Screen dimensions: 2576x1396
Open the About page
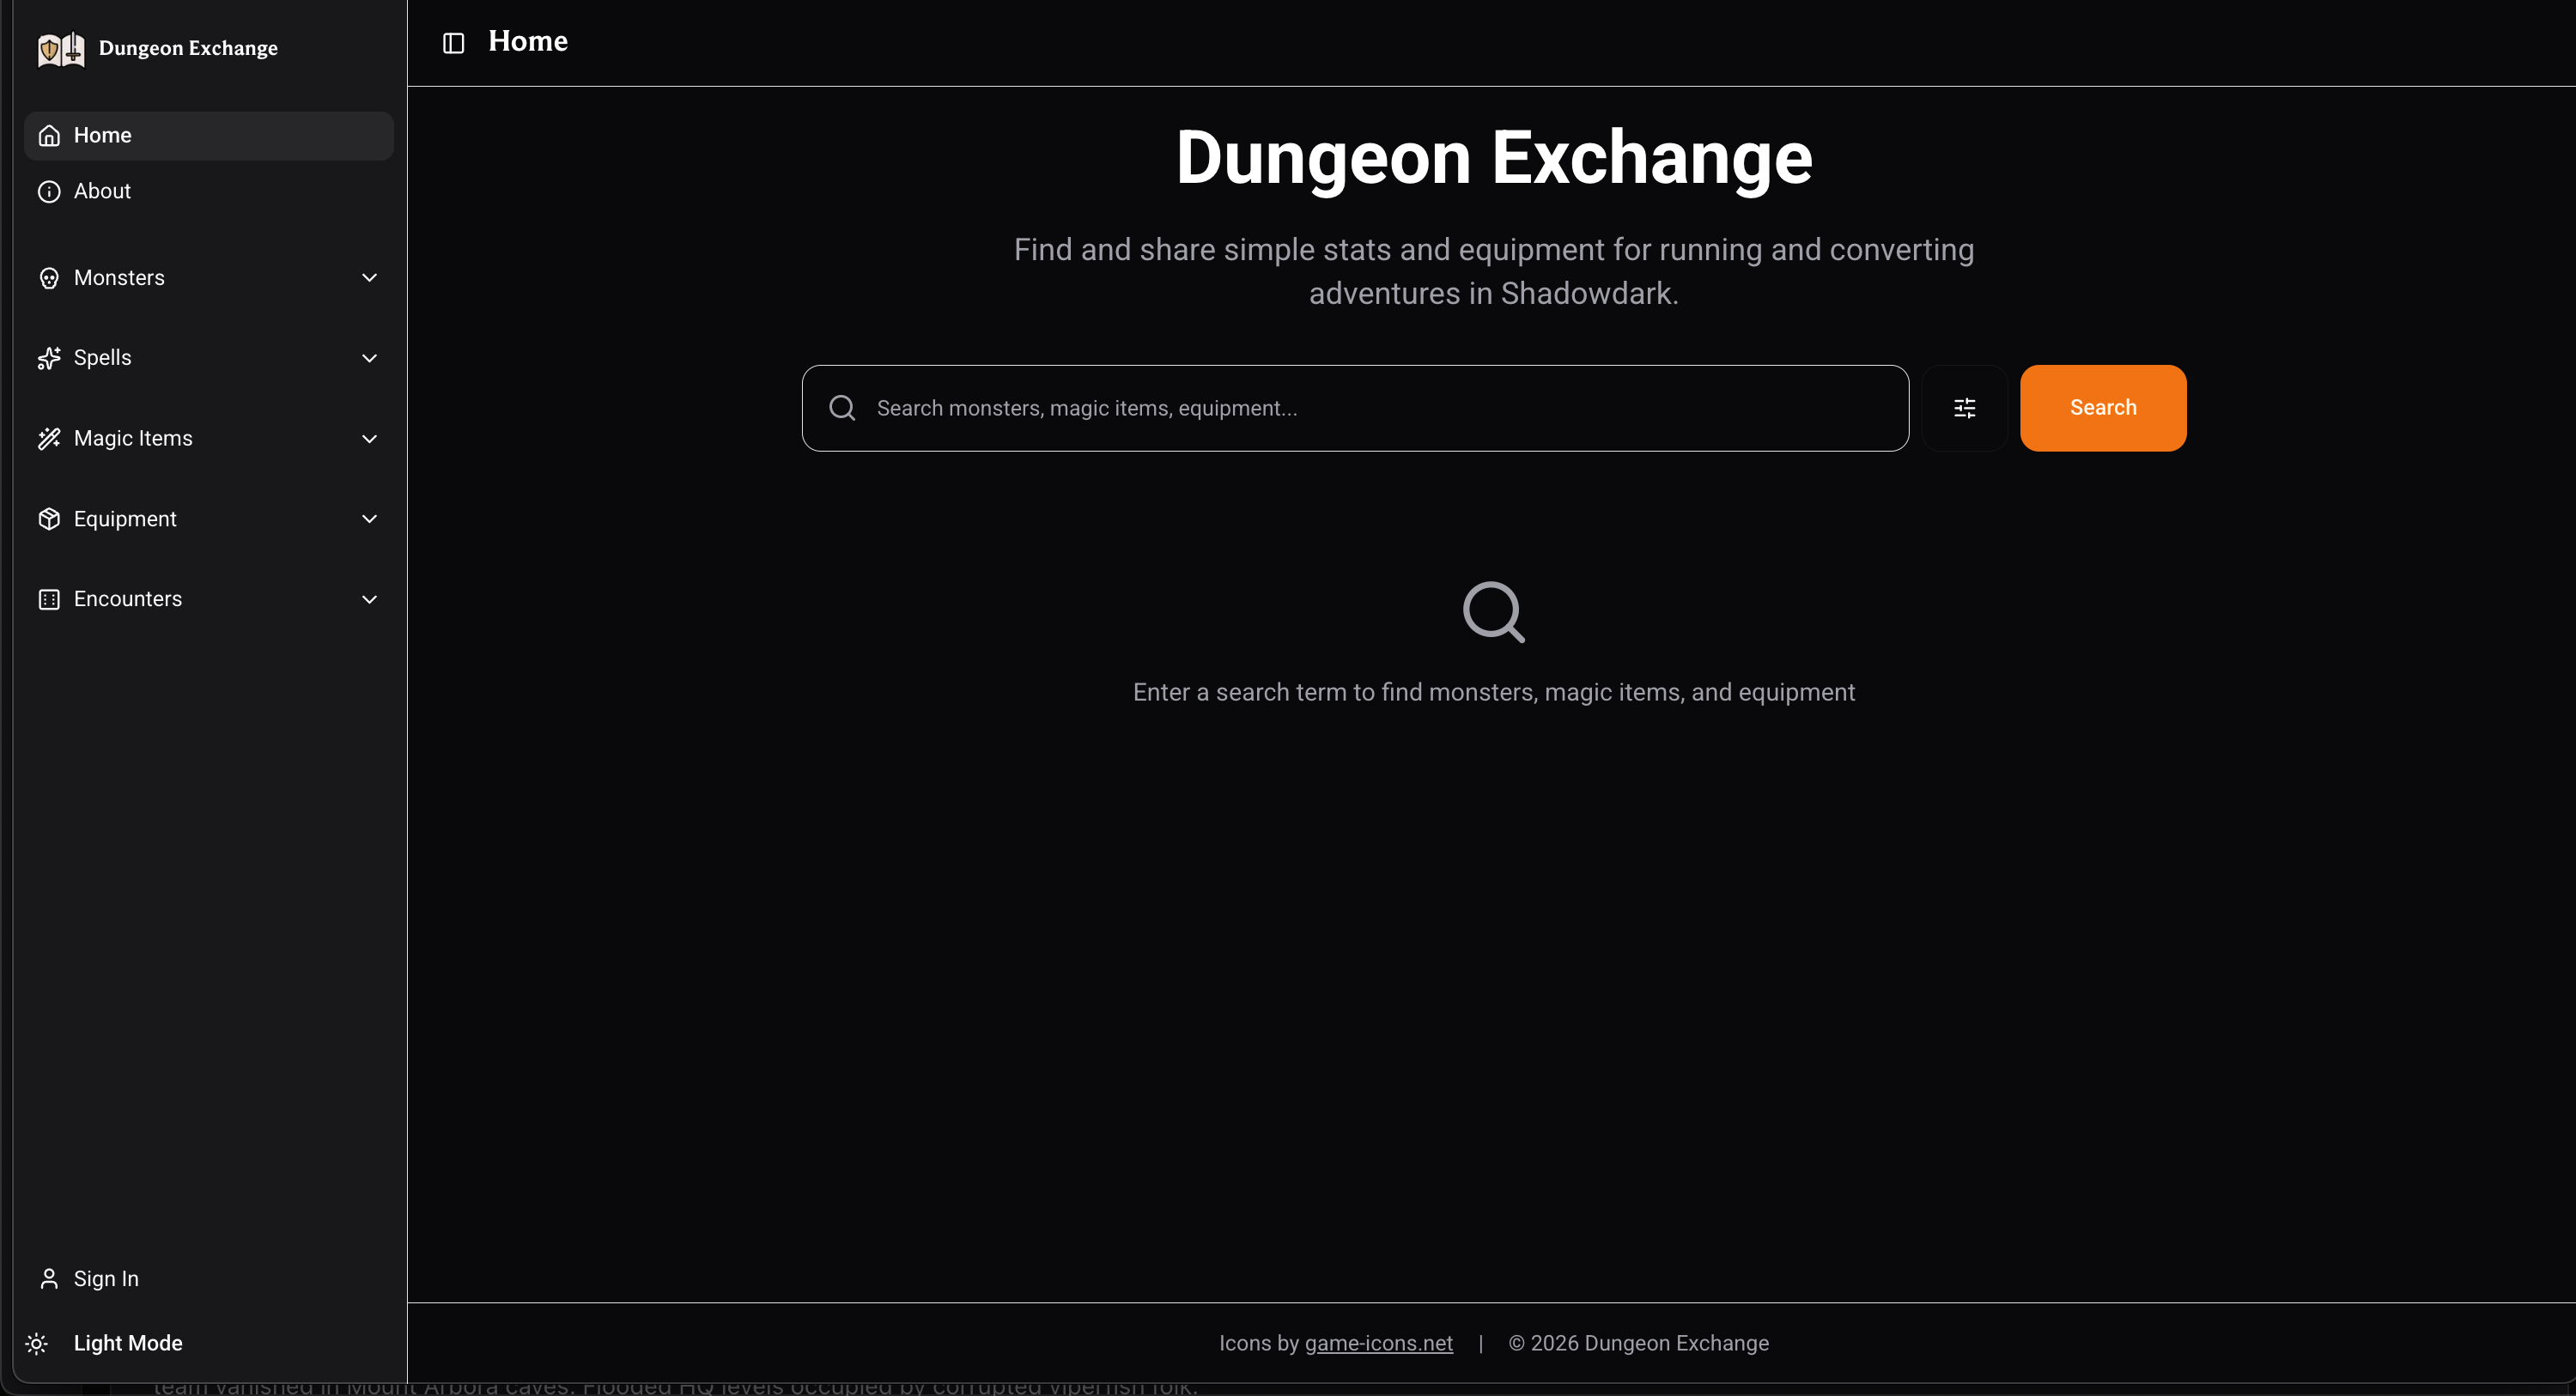tap(102, 191)
